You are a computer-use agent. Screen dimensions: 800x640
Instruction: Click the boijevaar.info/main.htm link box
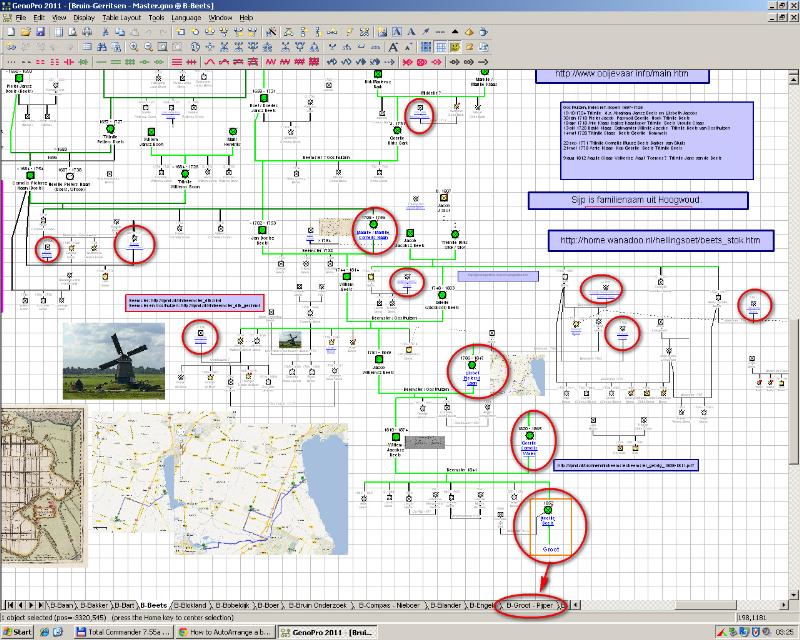click(x=622, y=75)
